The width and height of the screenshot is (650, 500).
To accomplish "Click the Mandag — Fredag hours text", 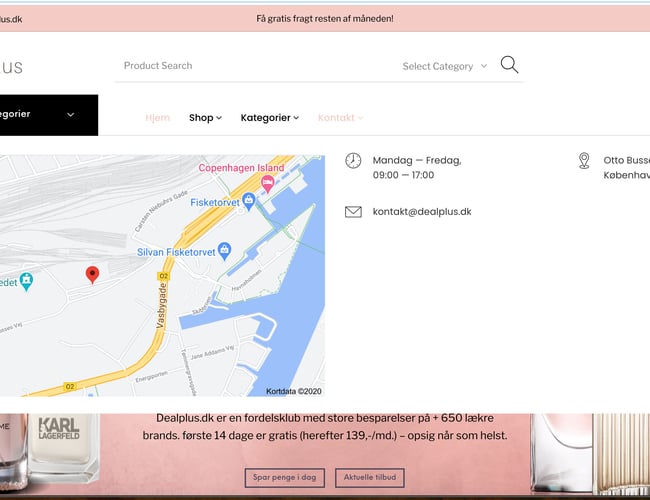I will [x=417, y=160].
